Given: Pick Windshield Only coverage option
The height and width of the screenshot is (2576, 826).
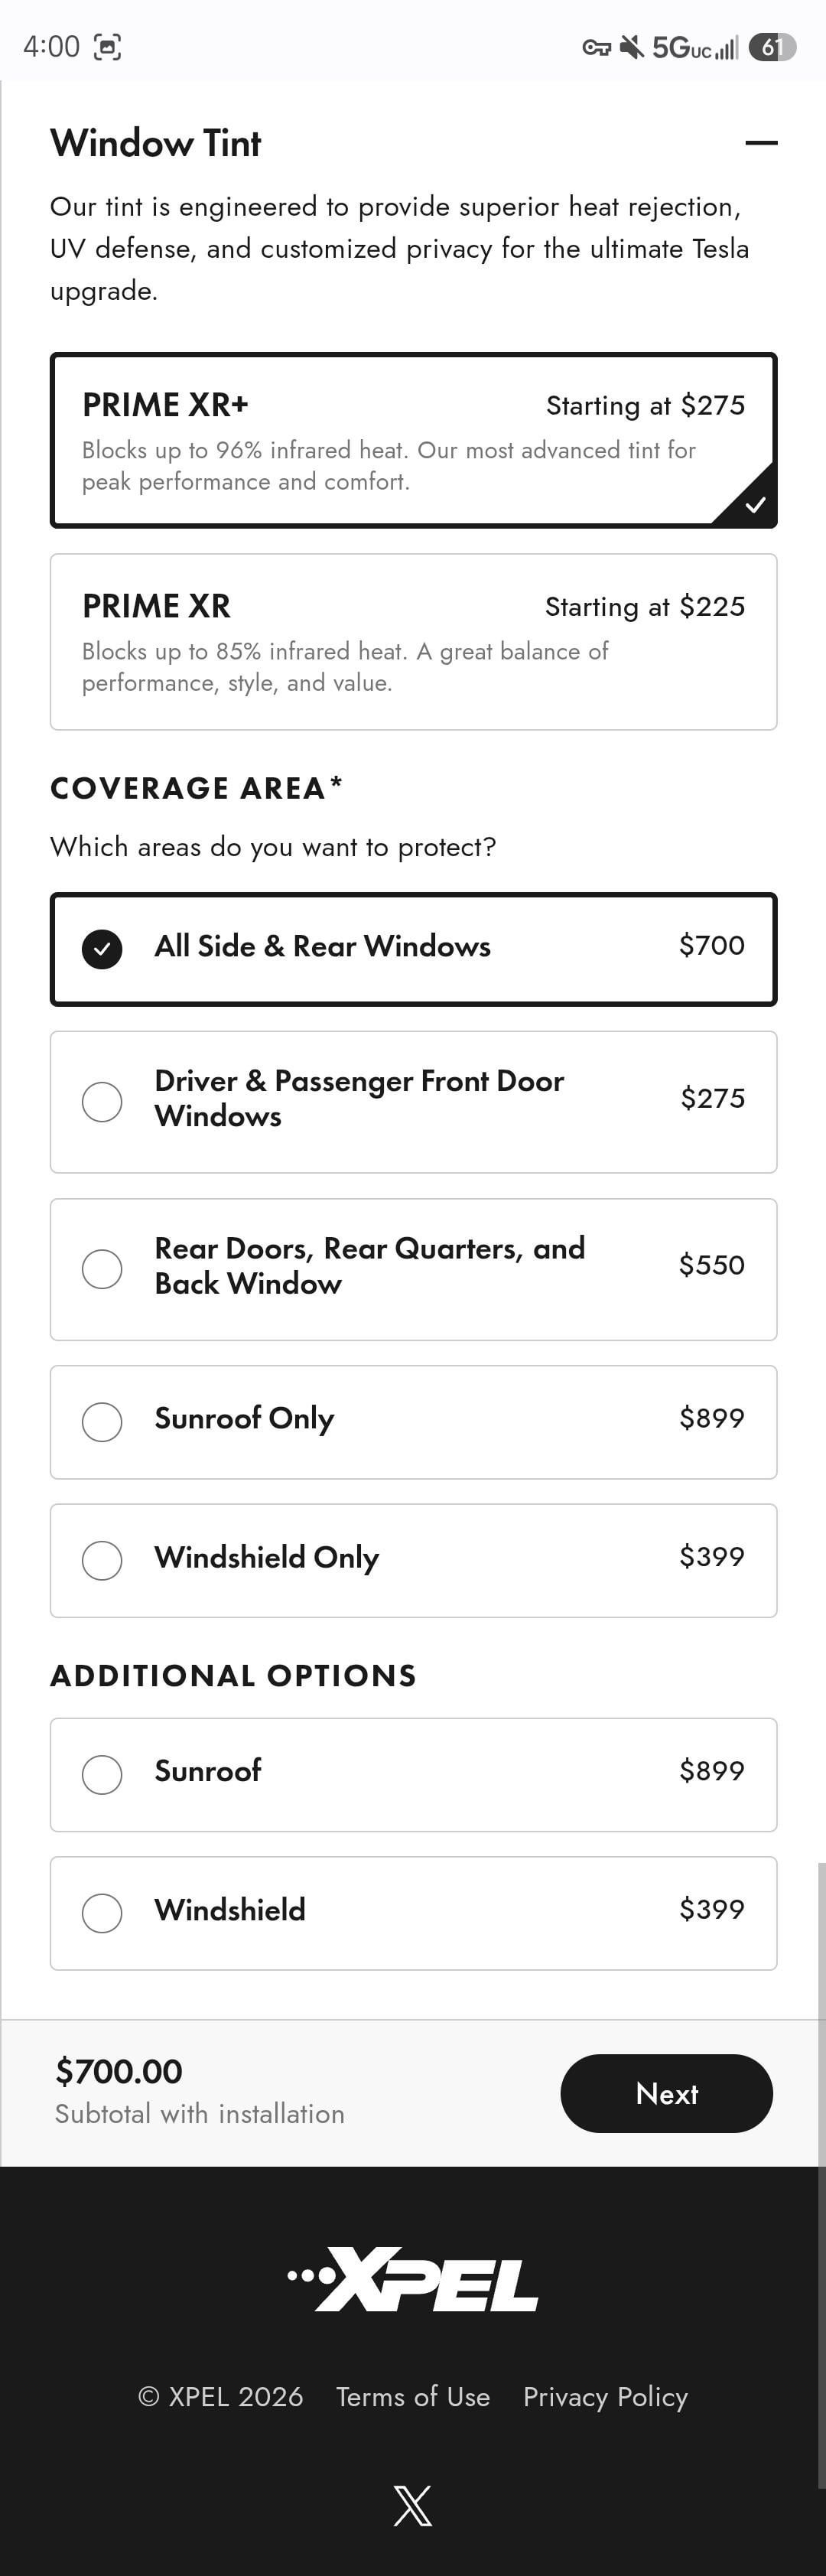Looking at the screenshot, I should [x=102, y=1560].
